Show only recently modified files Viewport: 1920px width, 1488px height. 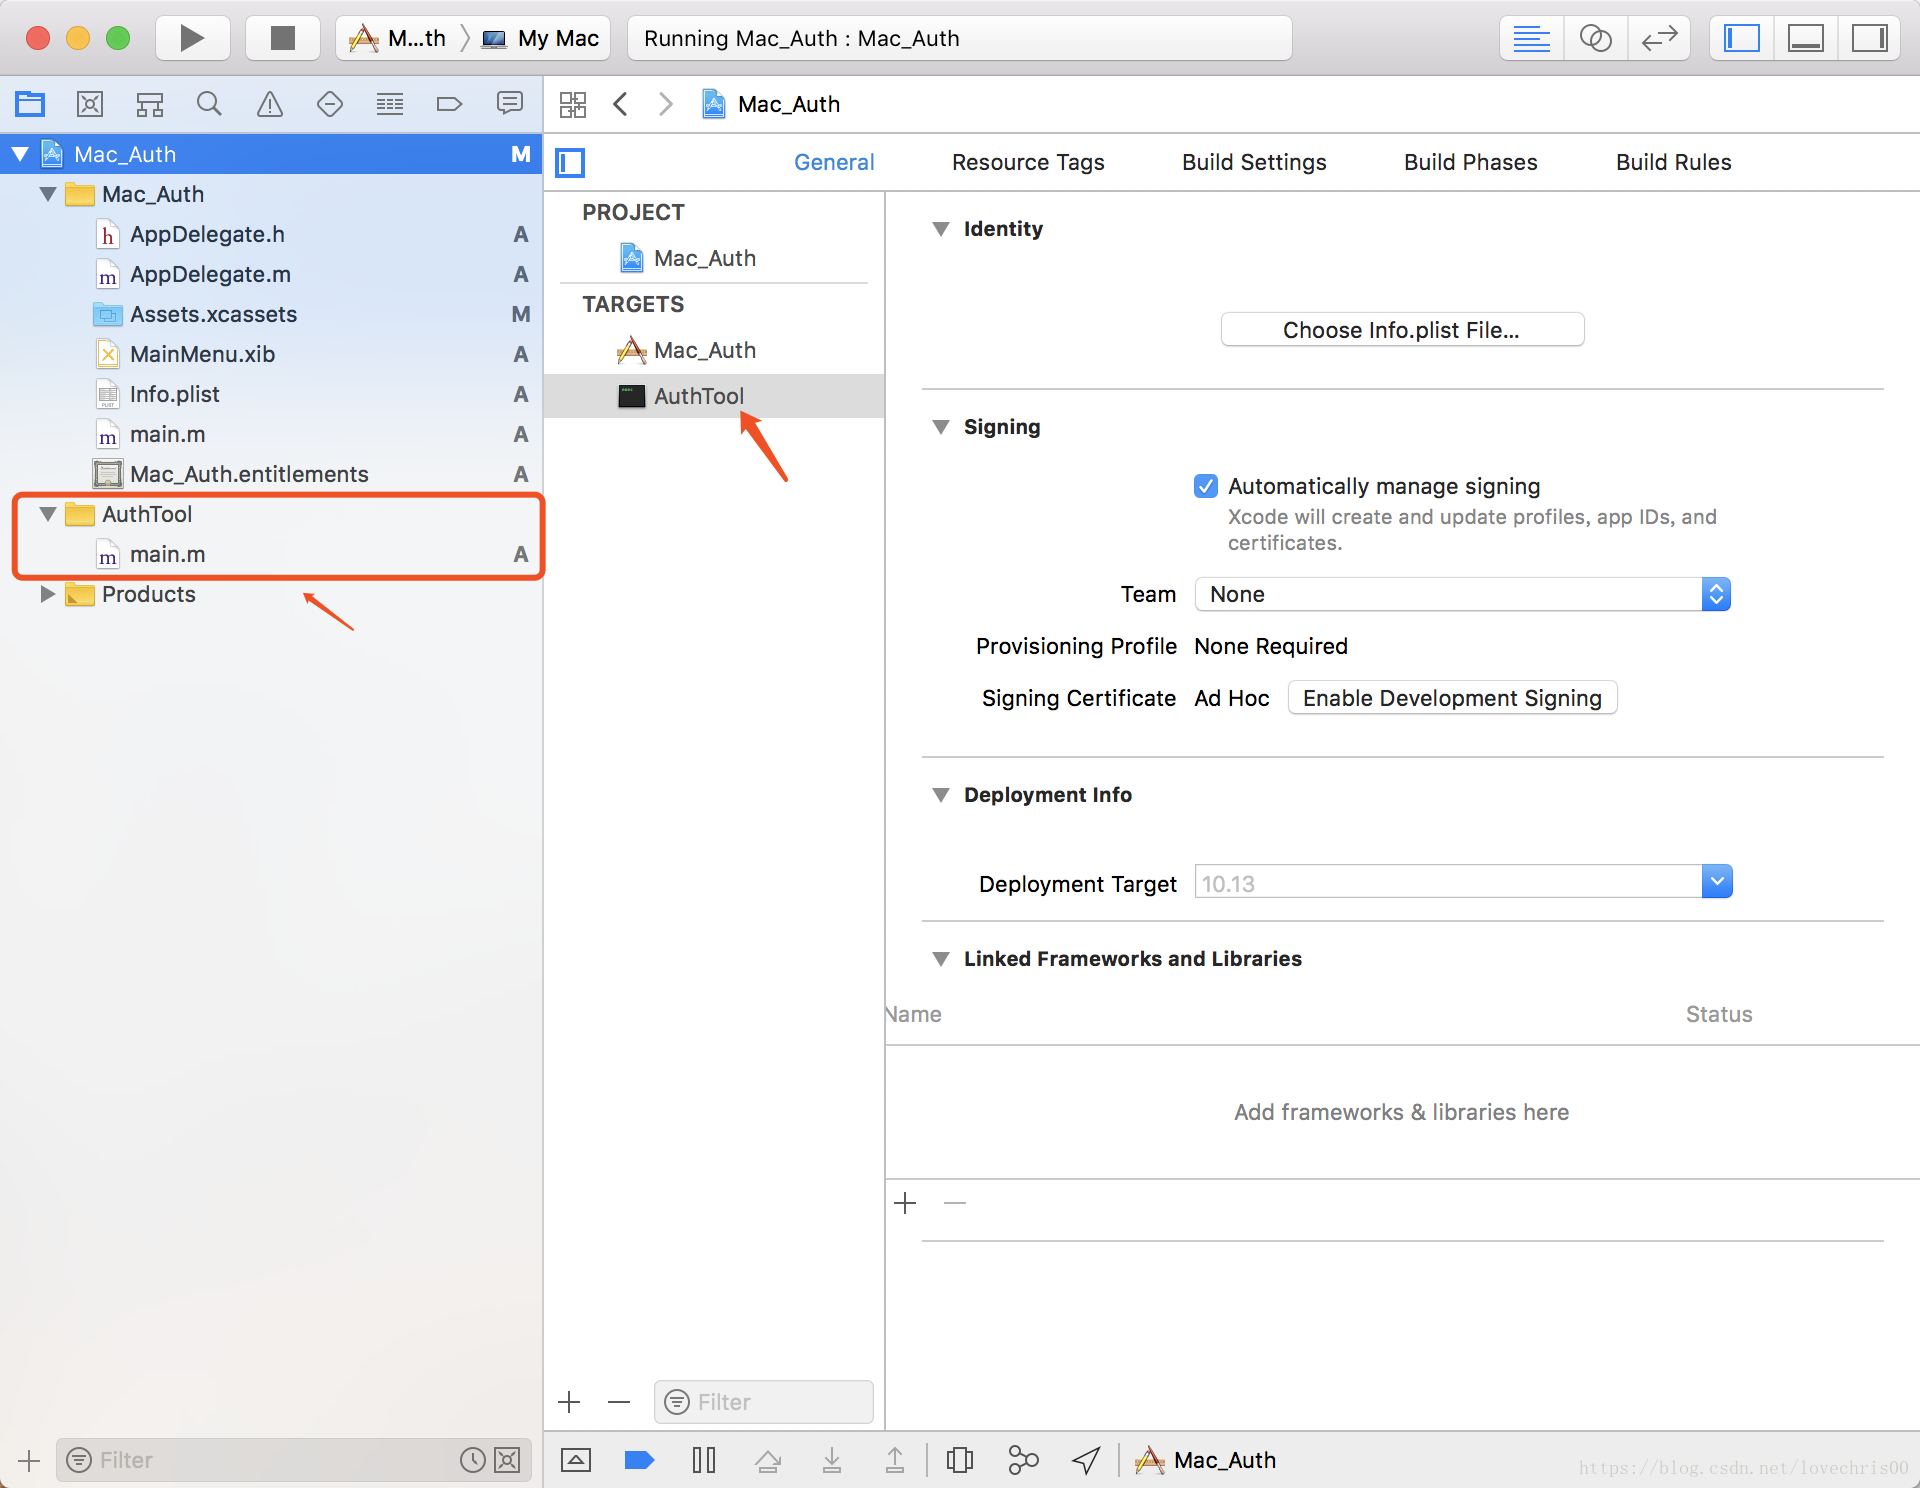[x=473, y=1460]
